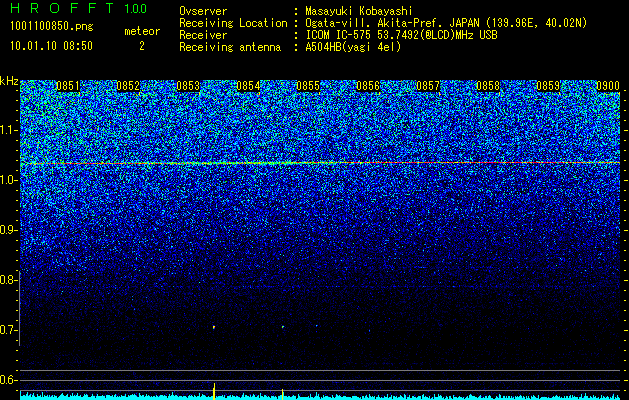Click the 0.7 kHz axis label
The image size is (629, 400).
click(7, 330)
